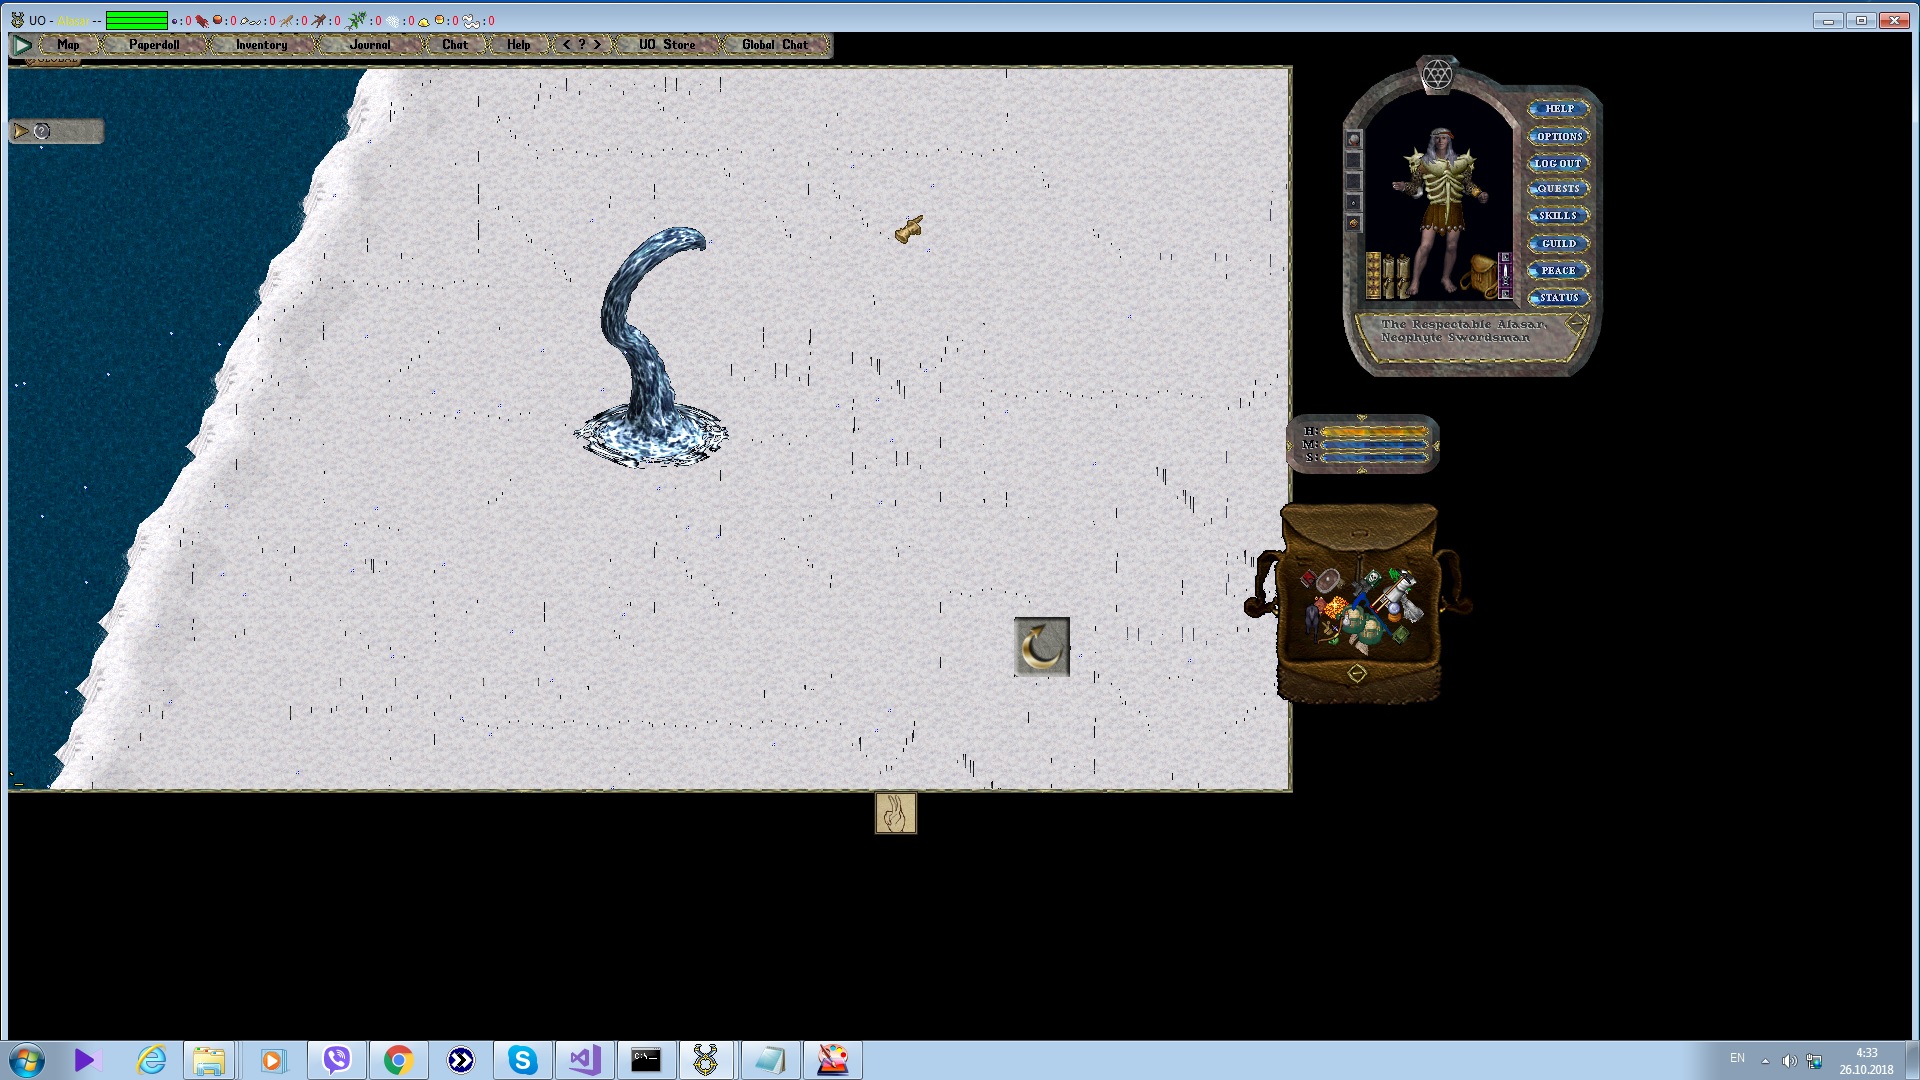Click the top equipment slot on paperdoll
Image resolution: width=1920 pixels, height=1080 pixels.
[1354, 140]
